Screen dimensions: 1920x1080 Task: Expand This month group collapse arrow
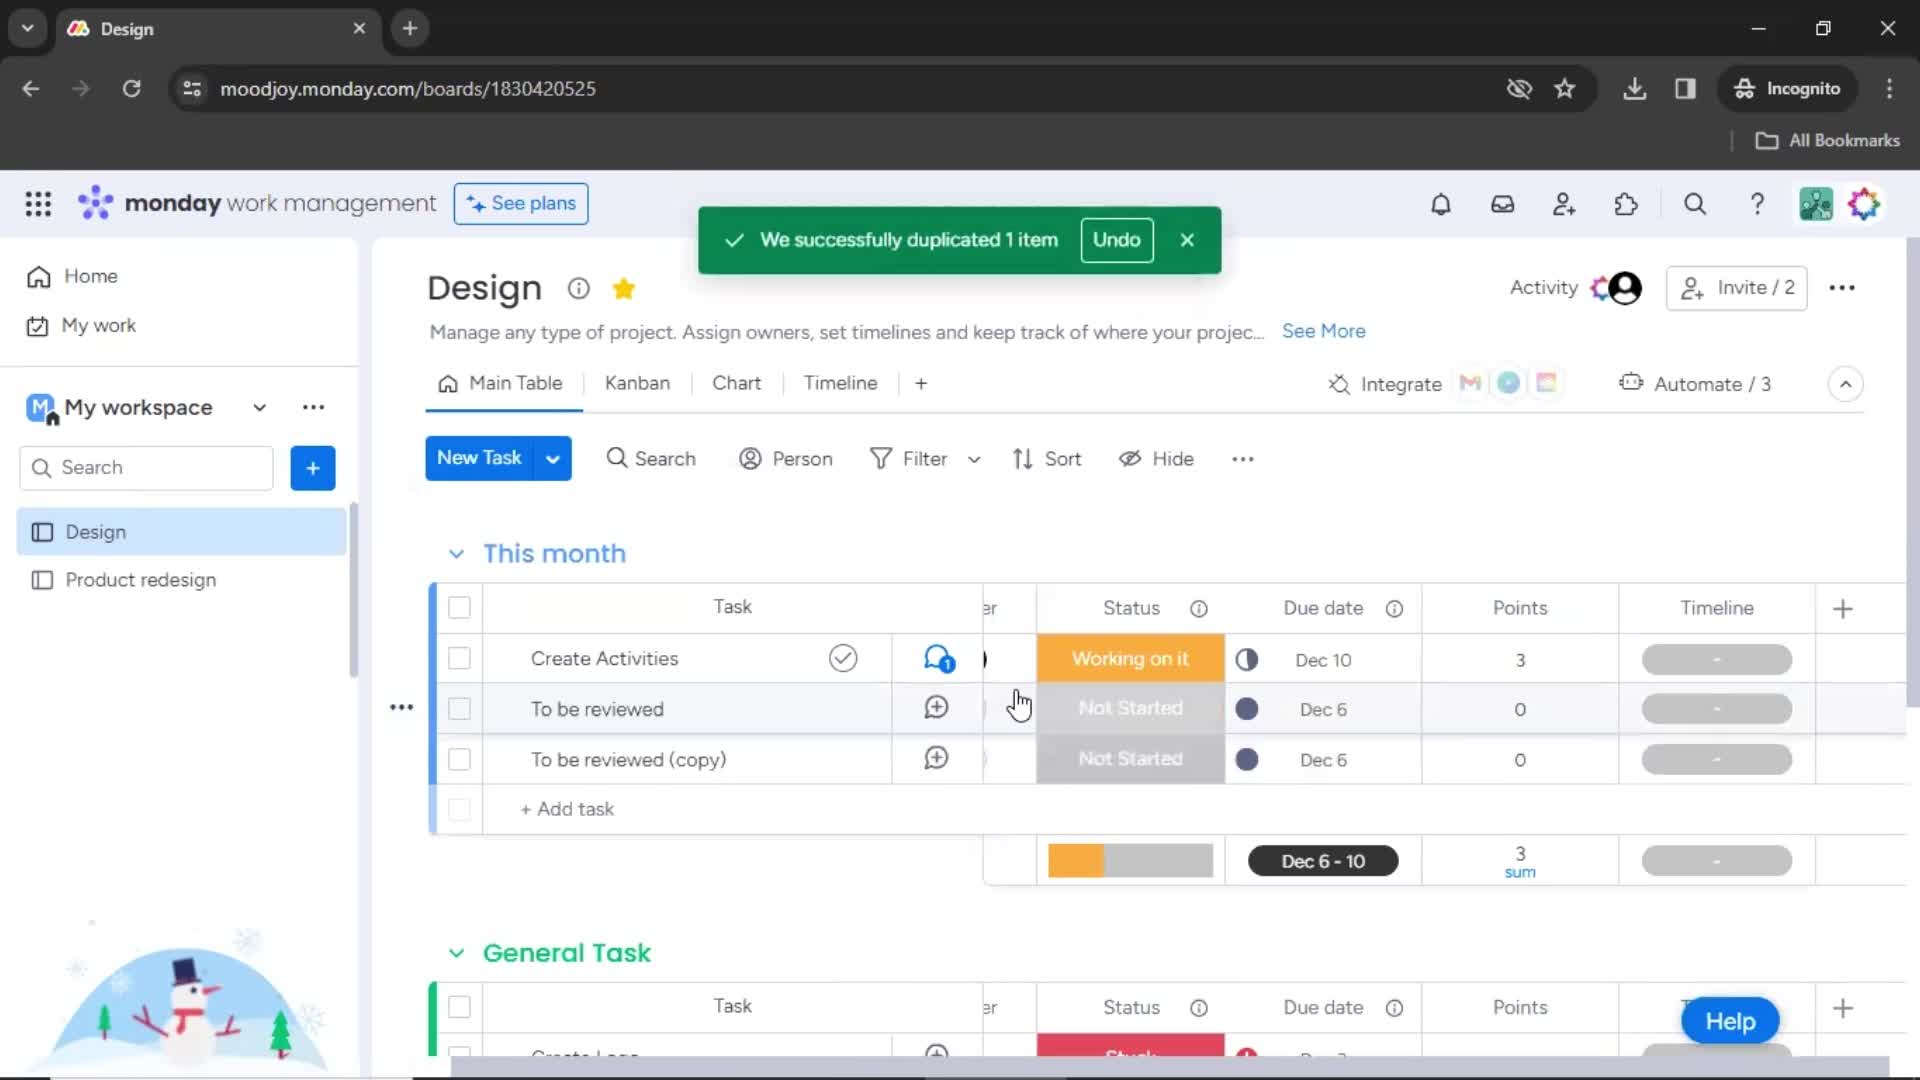tap(456, 554)
